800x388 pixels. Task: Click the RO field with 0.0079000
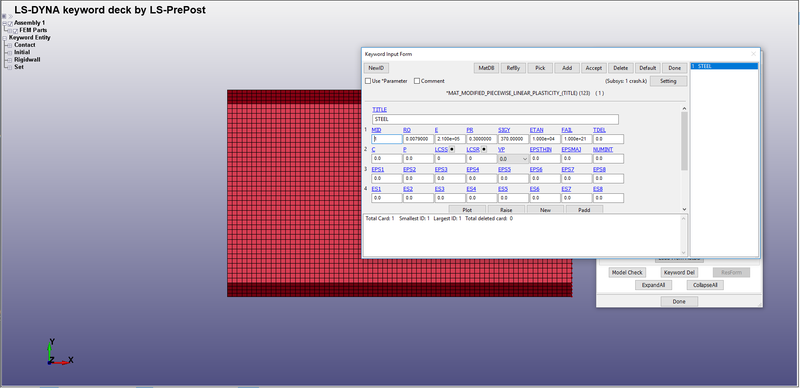click(x=418, y=139)
